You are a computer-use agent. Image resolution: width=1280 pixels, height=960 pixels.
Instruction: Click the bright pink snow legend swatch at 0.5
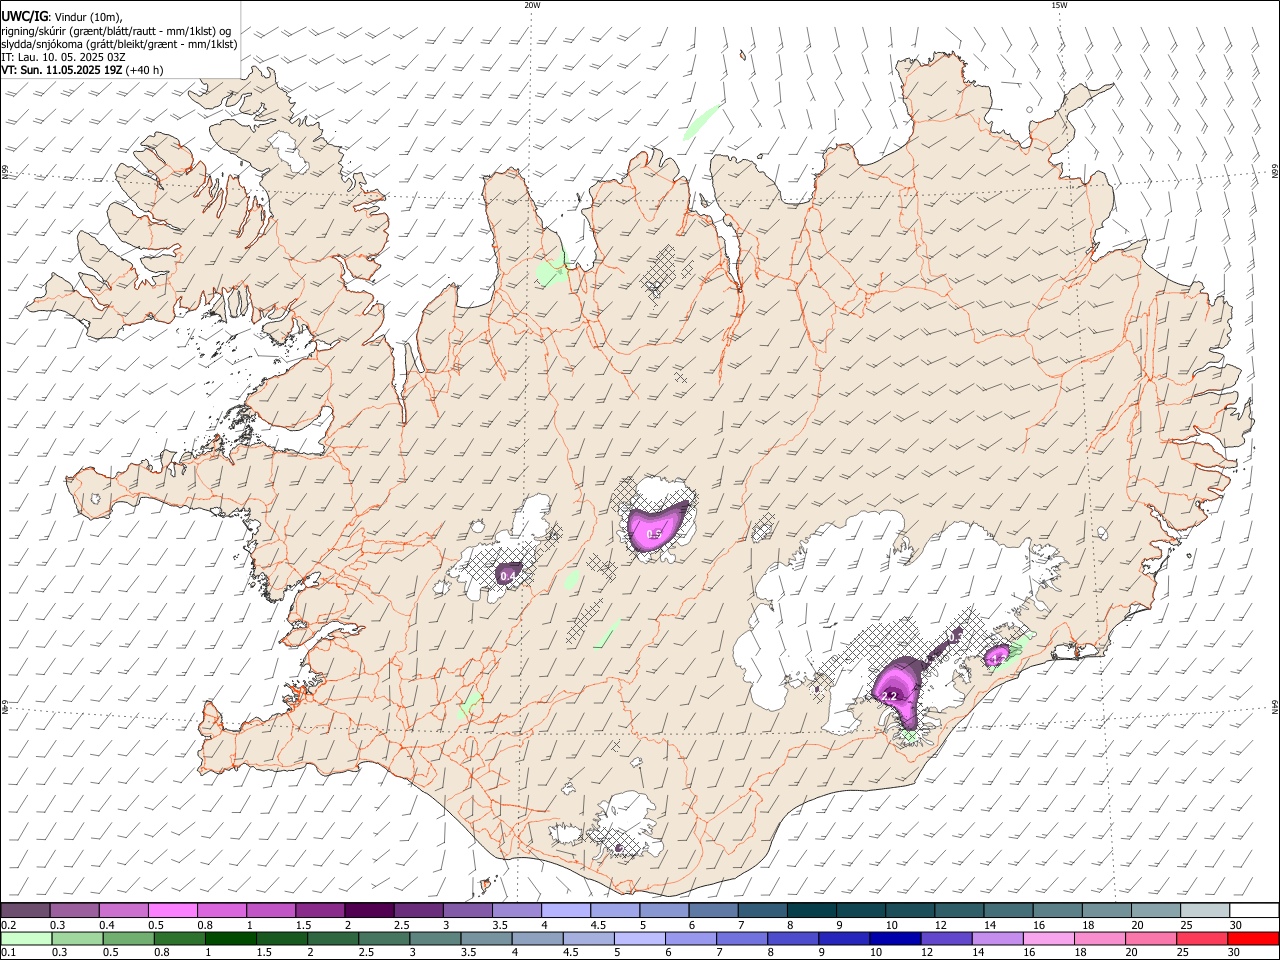172,910
